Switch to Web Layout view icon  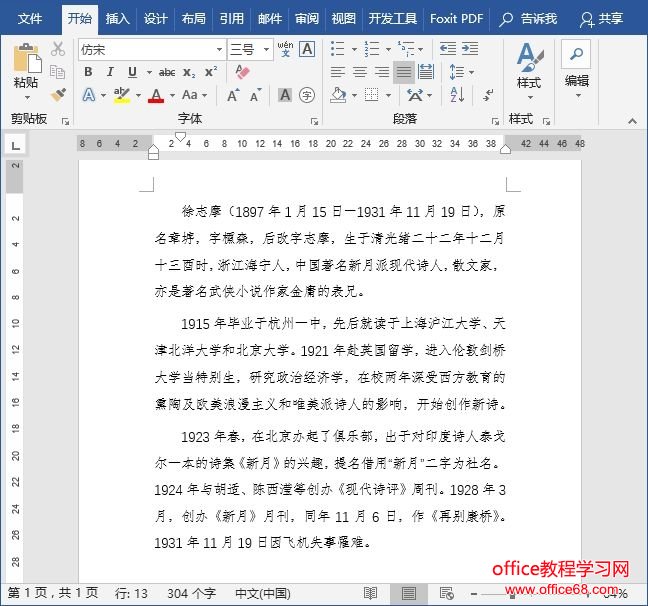pyautogui.click(x=447, y=594)
